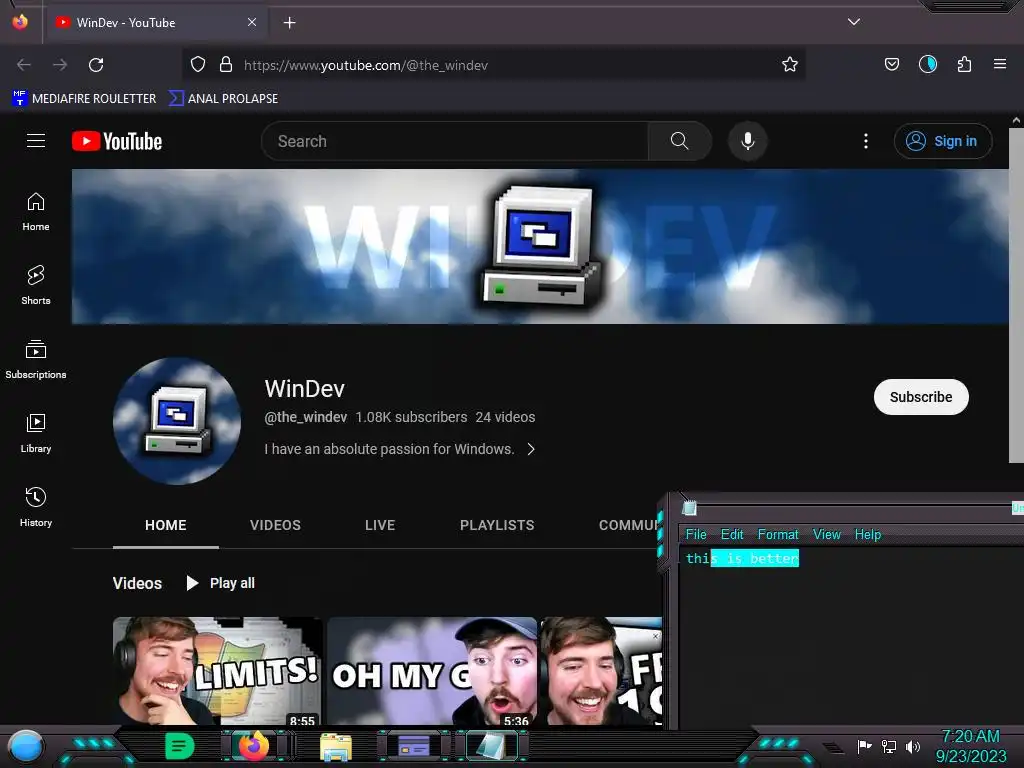Open a new browser tab

click(289, 23)
